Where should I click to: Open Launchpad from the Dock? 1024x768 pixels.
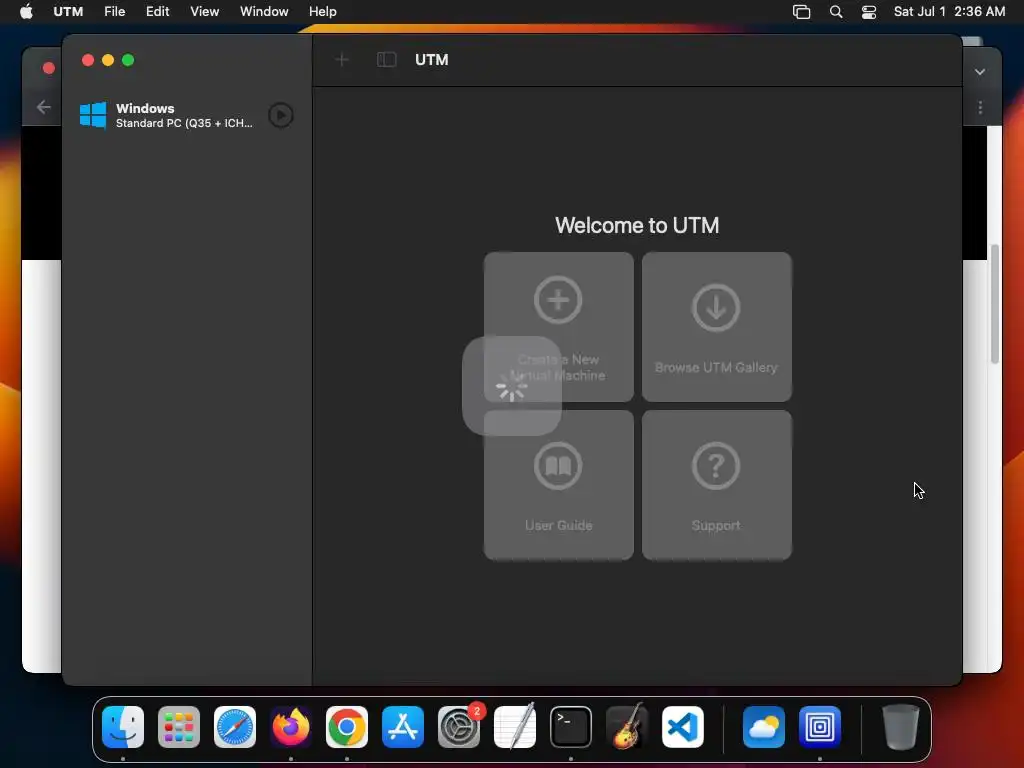[179, 727]
